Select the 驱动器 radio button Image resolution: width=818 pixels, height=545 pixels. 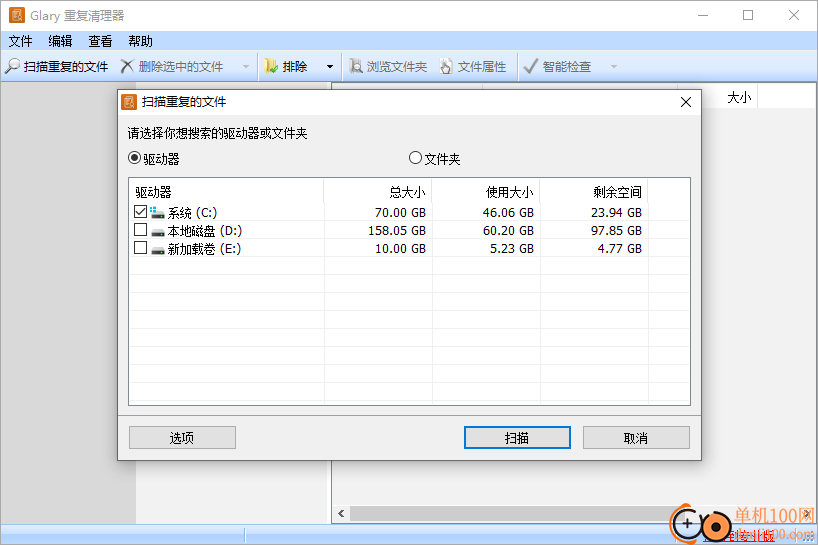click(x=135, y=158)
